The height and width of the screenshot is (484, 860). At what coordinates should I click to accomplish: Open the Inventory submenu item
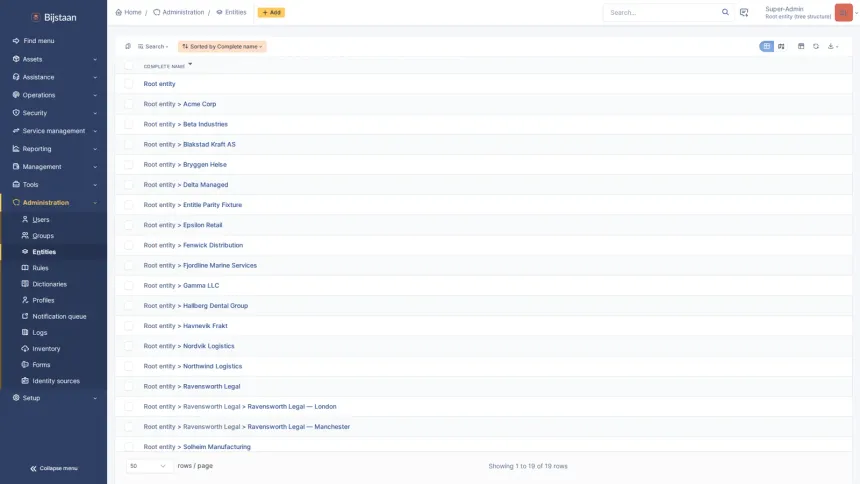[46, 348]
